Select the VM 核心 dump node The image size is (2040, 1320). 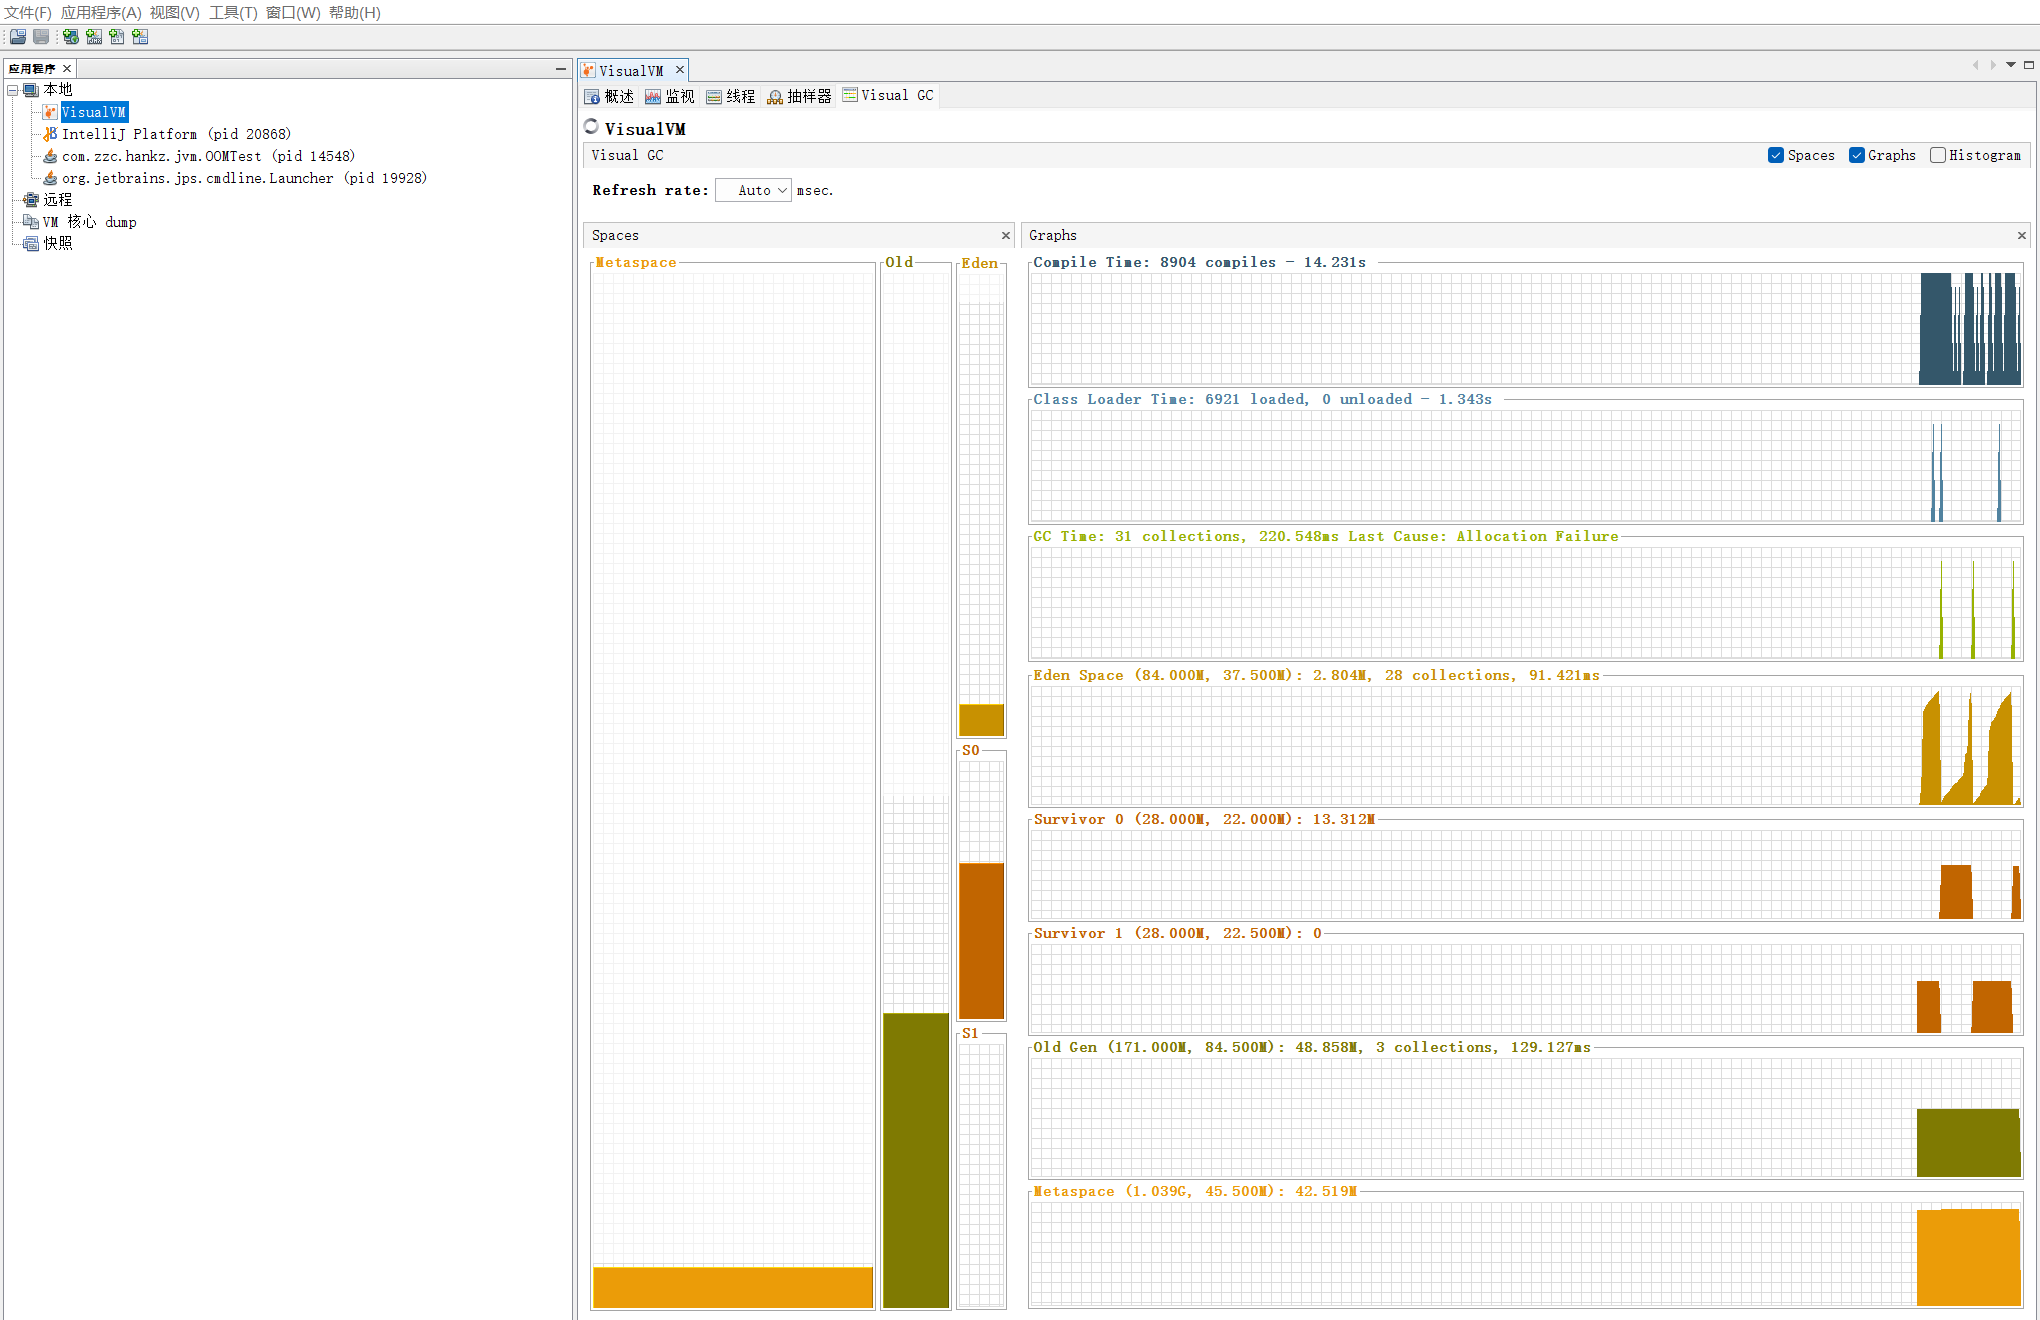pos(89,222)
